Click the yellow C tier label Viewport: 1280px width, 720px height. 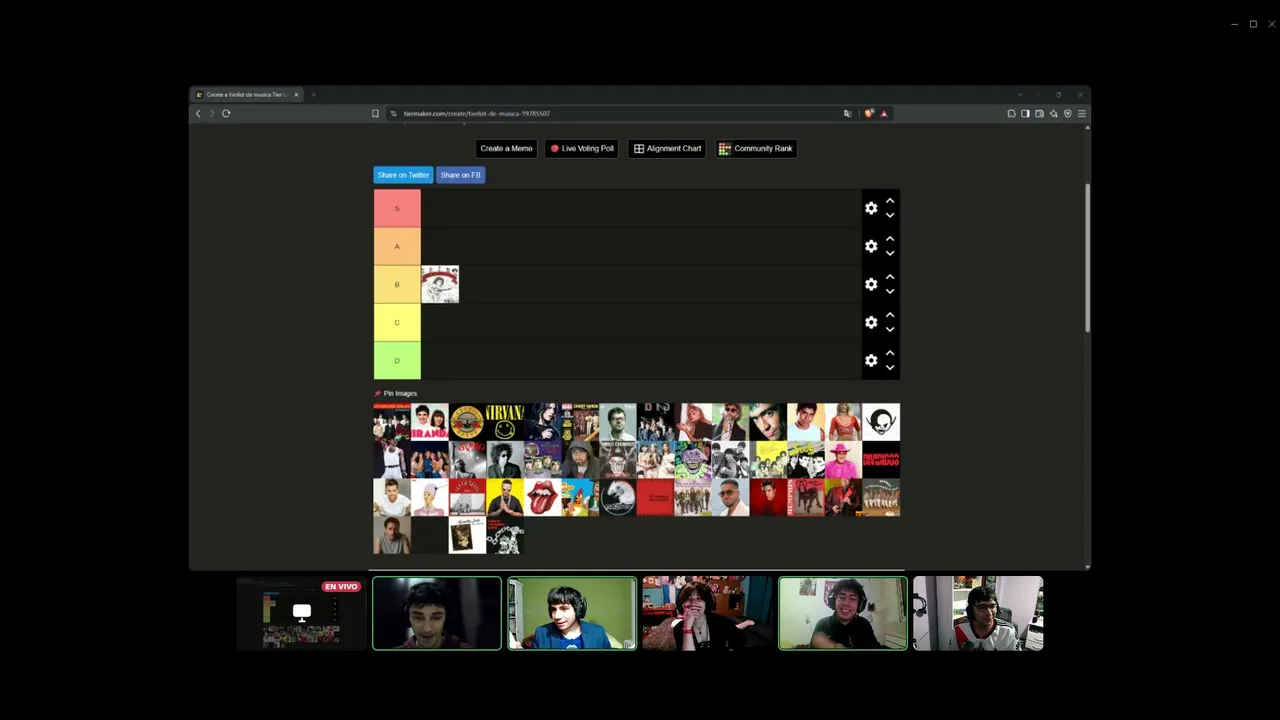(397, 322)
